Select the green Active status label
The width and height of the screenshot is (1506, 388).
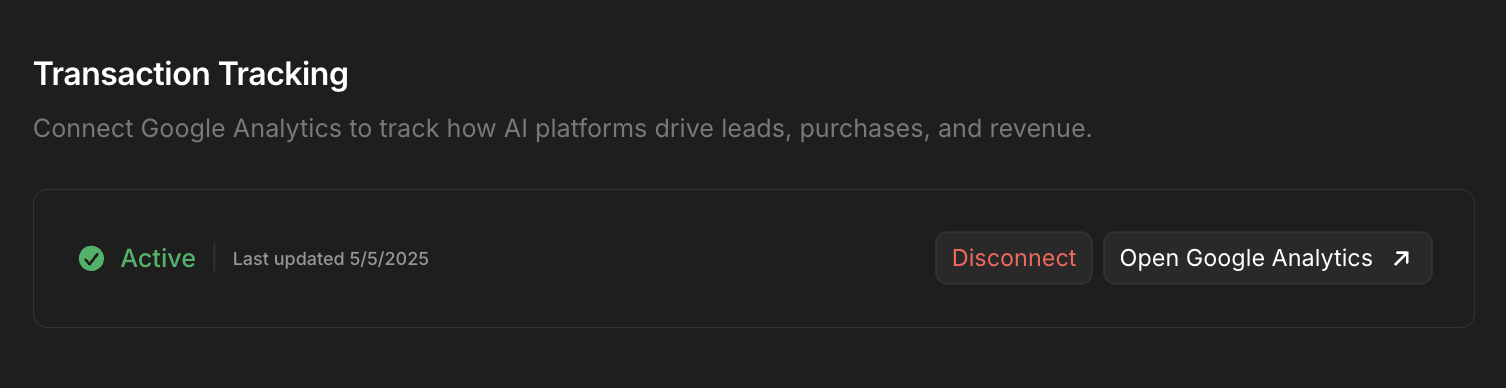(158, 258)
